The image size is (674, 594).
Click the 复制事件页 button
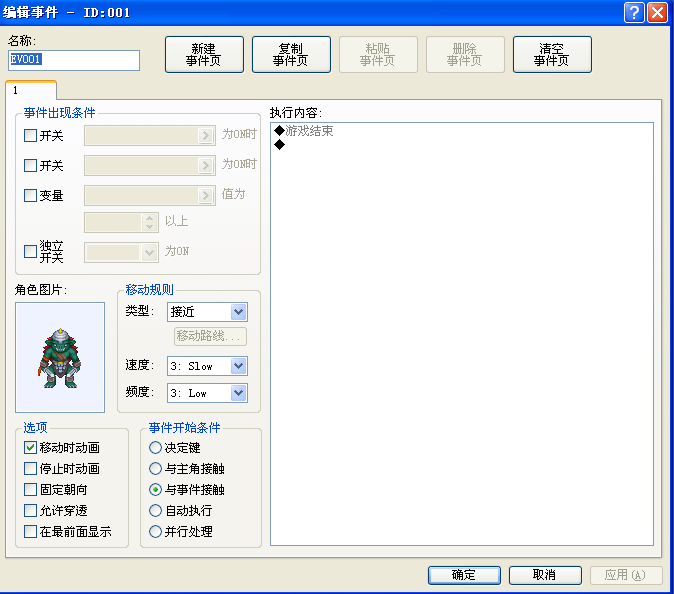click(291, 55)
